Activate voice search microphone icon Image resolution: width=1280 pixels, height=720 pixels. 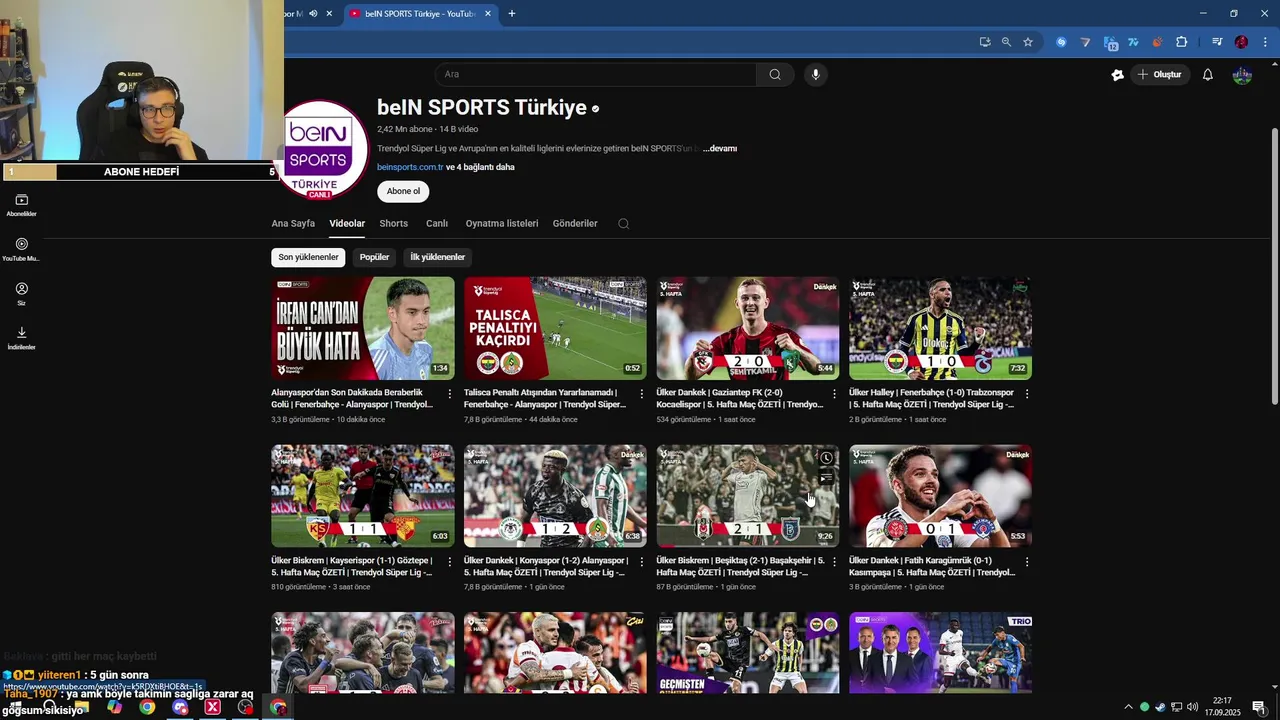tap(816, 74)
